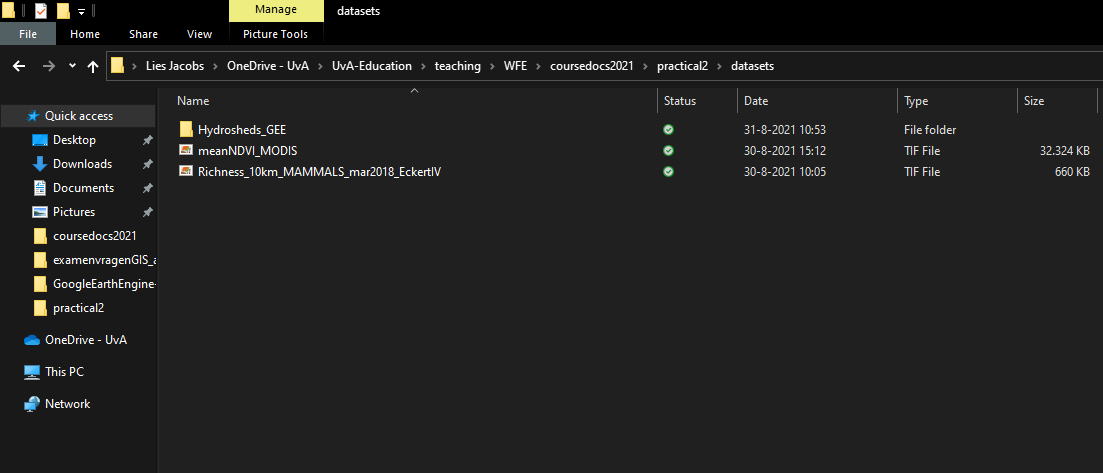The height and width of the screenshot is (473, 1103).
Task: Expand chevron after practical2 breadcrumb
Action: (721, 66)
